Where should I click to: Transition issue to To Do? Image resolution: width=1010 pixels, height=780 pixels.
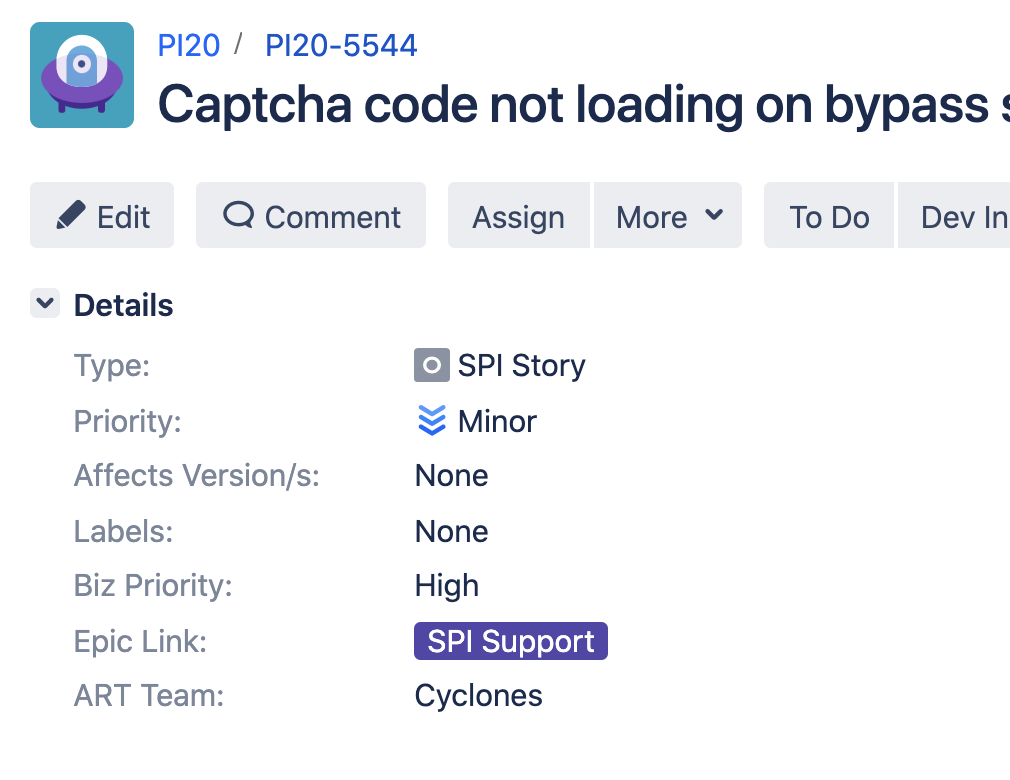829,215
